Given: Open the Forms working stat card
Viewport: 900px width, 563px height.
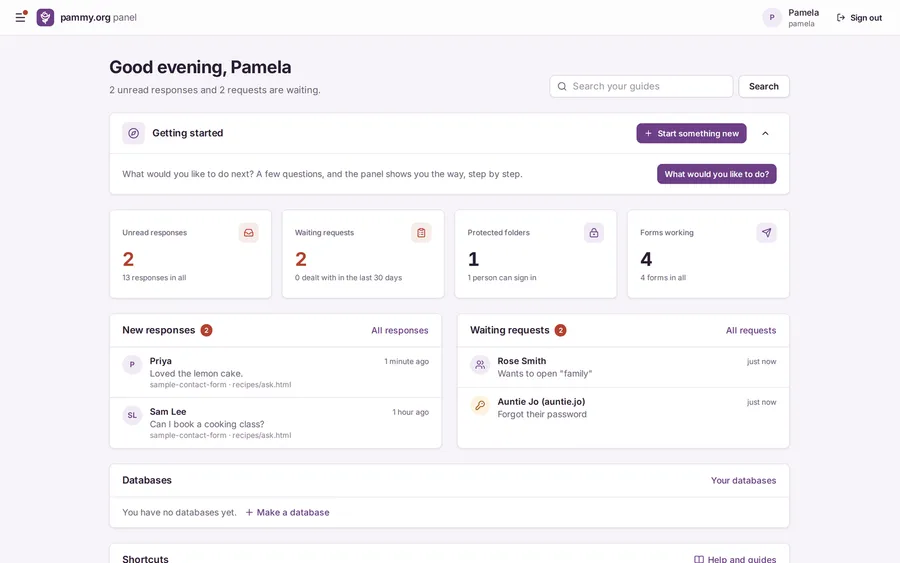Looking at the screenshot, I should (708, 254).
